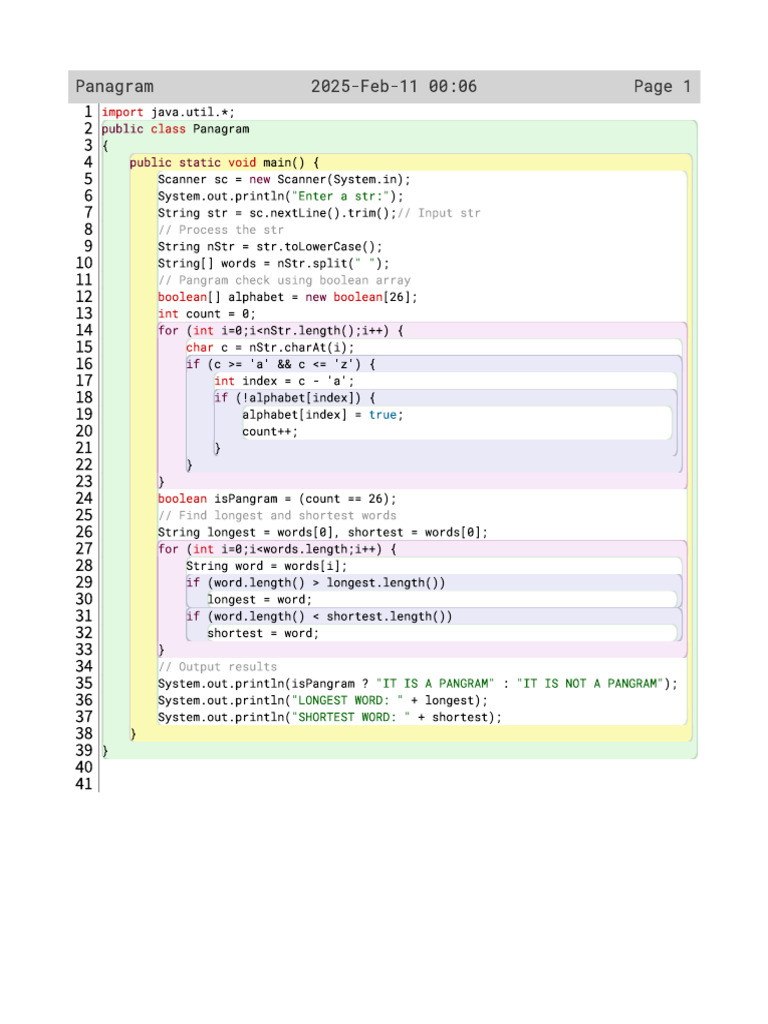
Task: Click the 'Page 1' label in header
Action: coord(662,86)
